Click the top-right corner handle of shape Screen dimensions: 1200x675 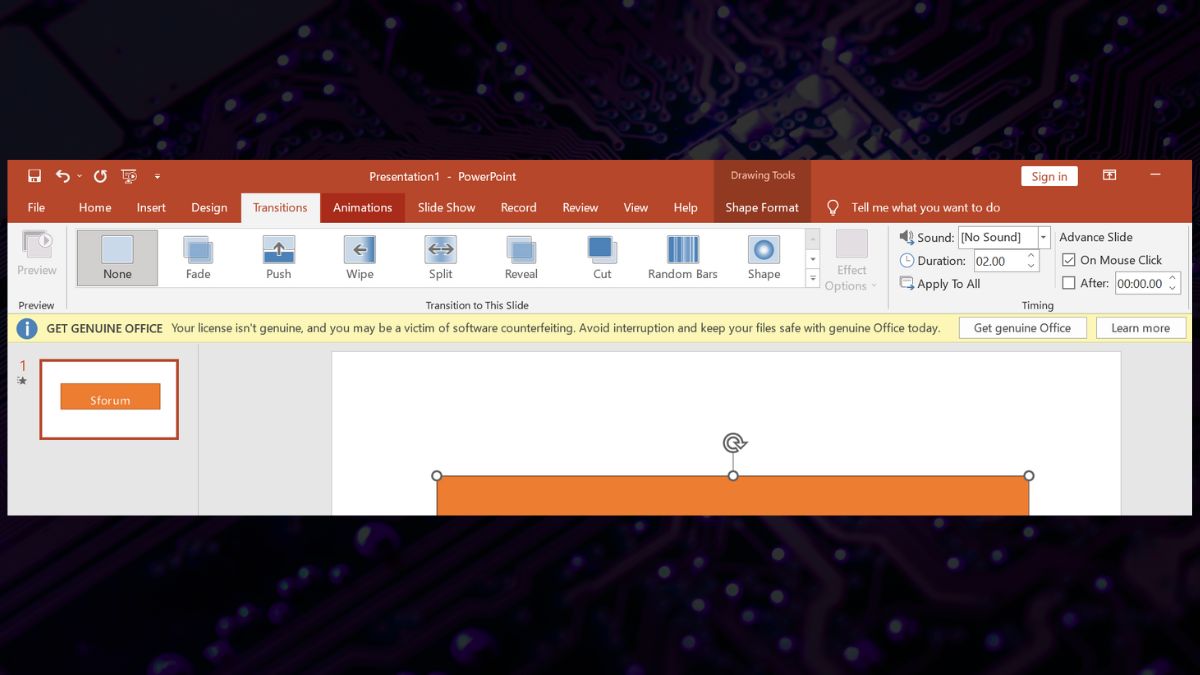[1029, 476]
